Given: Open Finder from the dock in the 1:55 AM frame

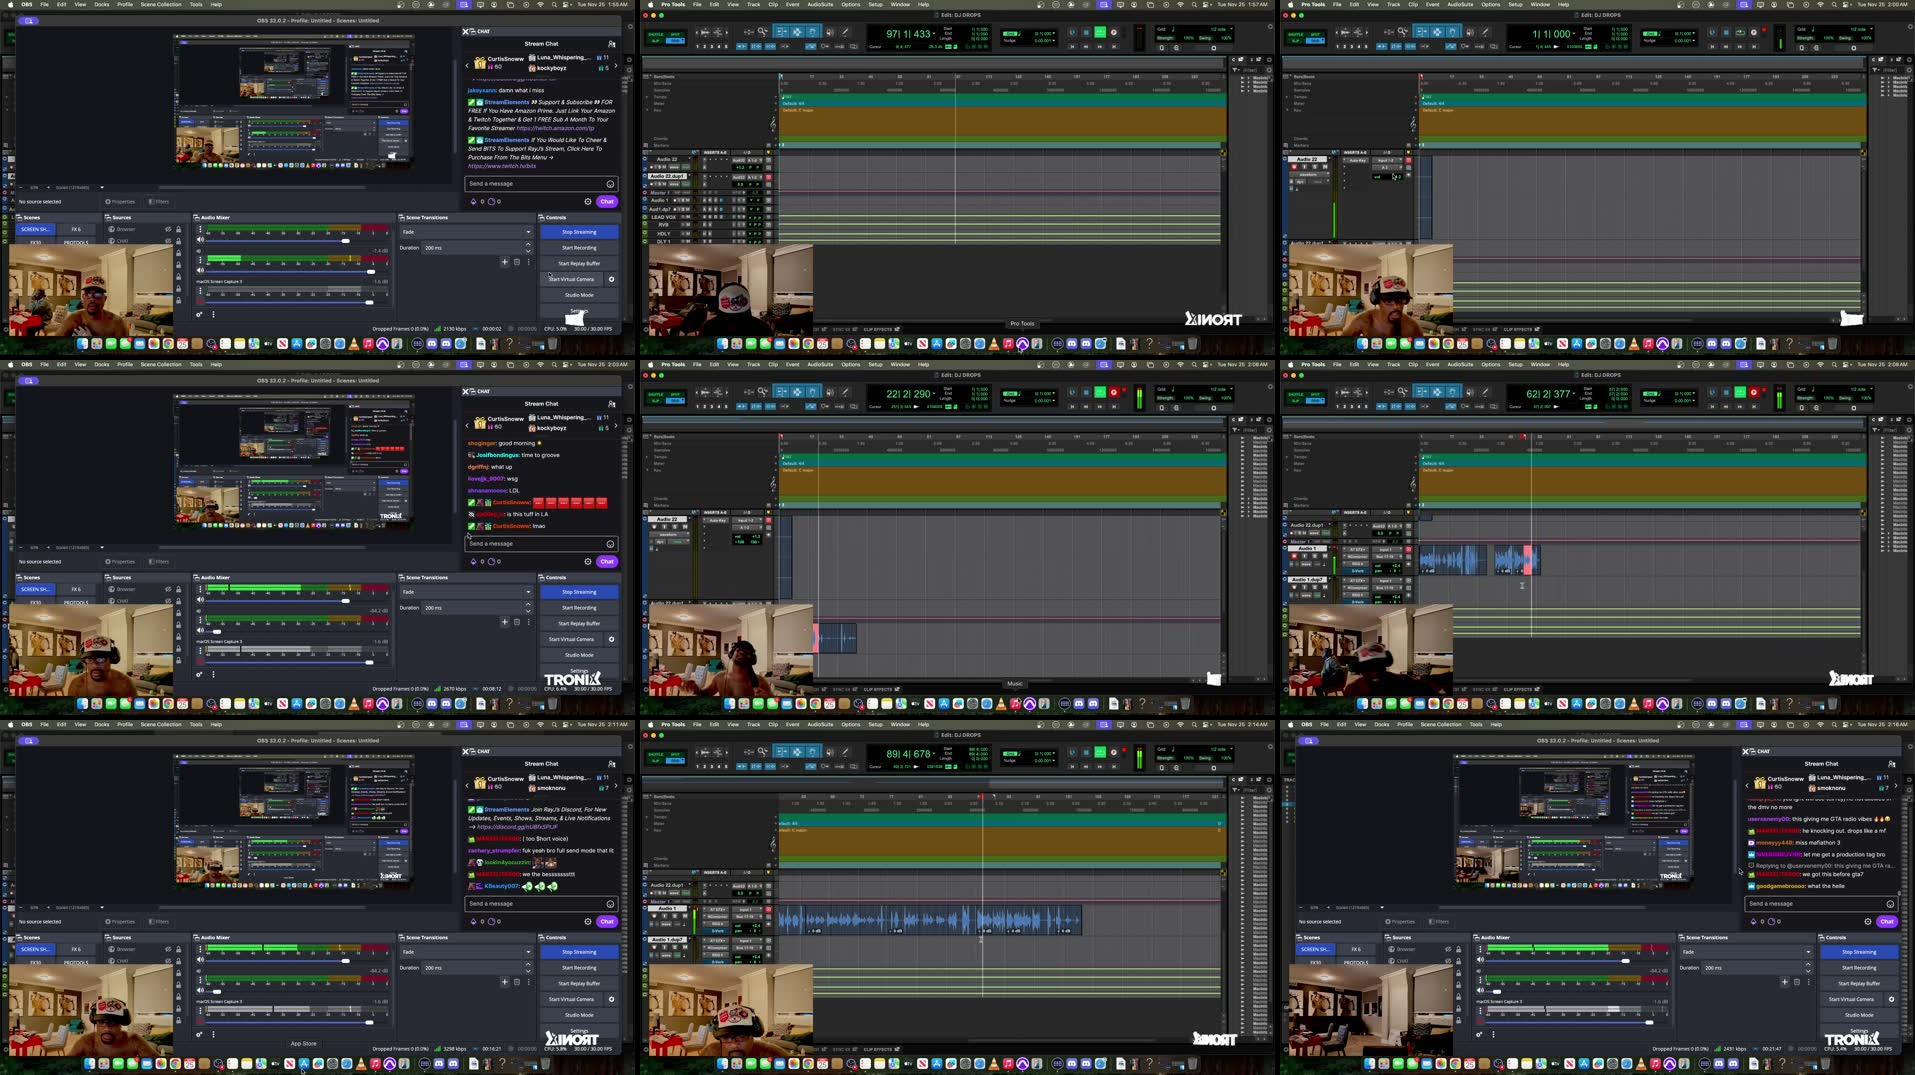Looking at the screenshot, I should 83,344.
